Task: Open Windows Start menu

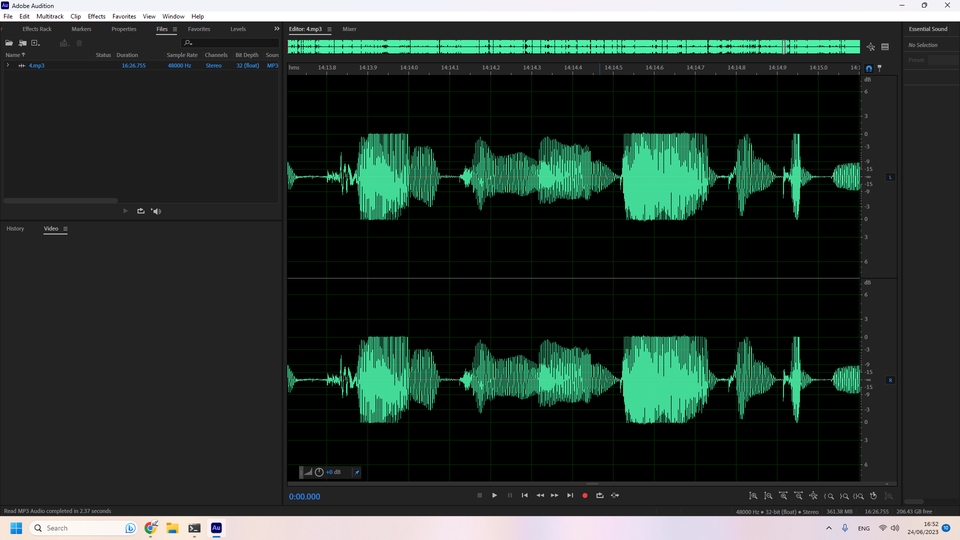Action: 17,528
